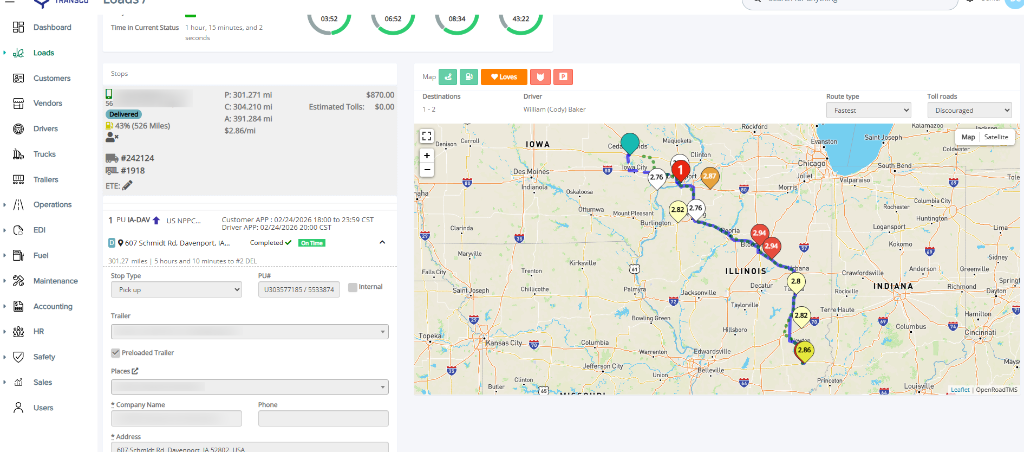Enter fullscreen map view

[426, 136]
